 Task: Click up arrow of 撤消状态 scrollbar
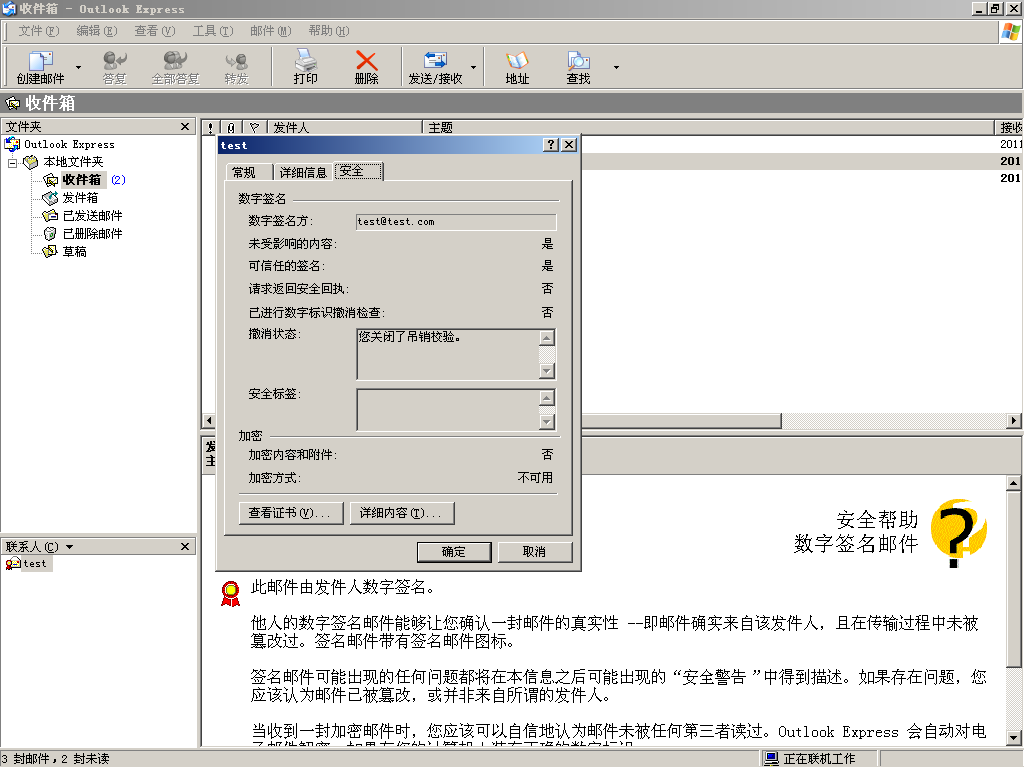[547, 338]
